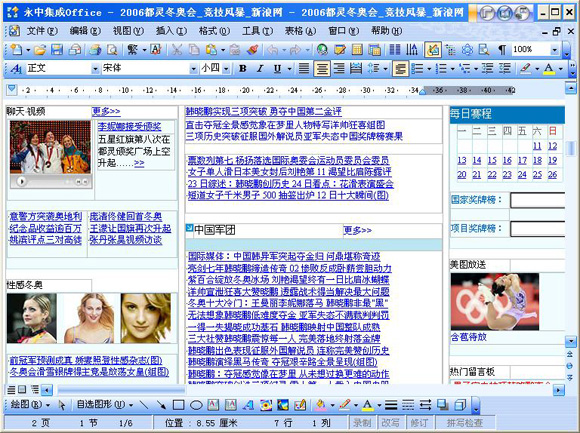Viewport: 580px width, 433px height.
Task: Expand the numbered list dropdown arrow
Action: (452, 69)
